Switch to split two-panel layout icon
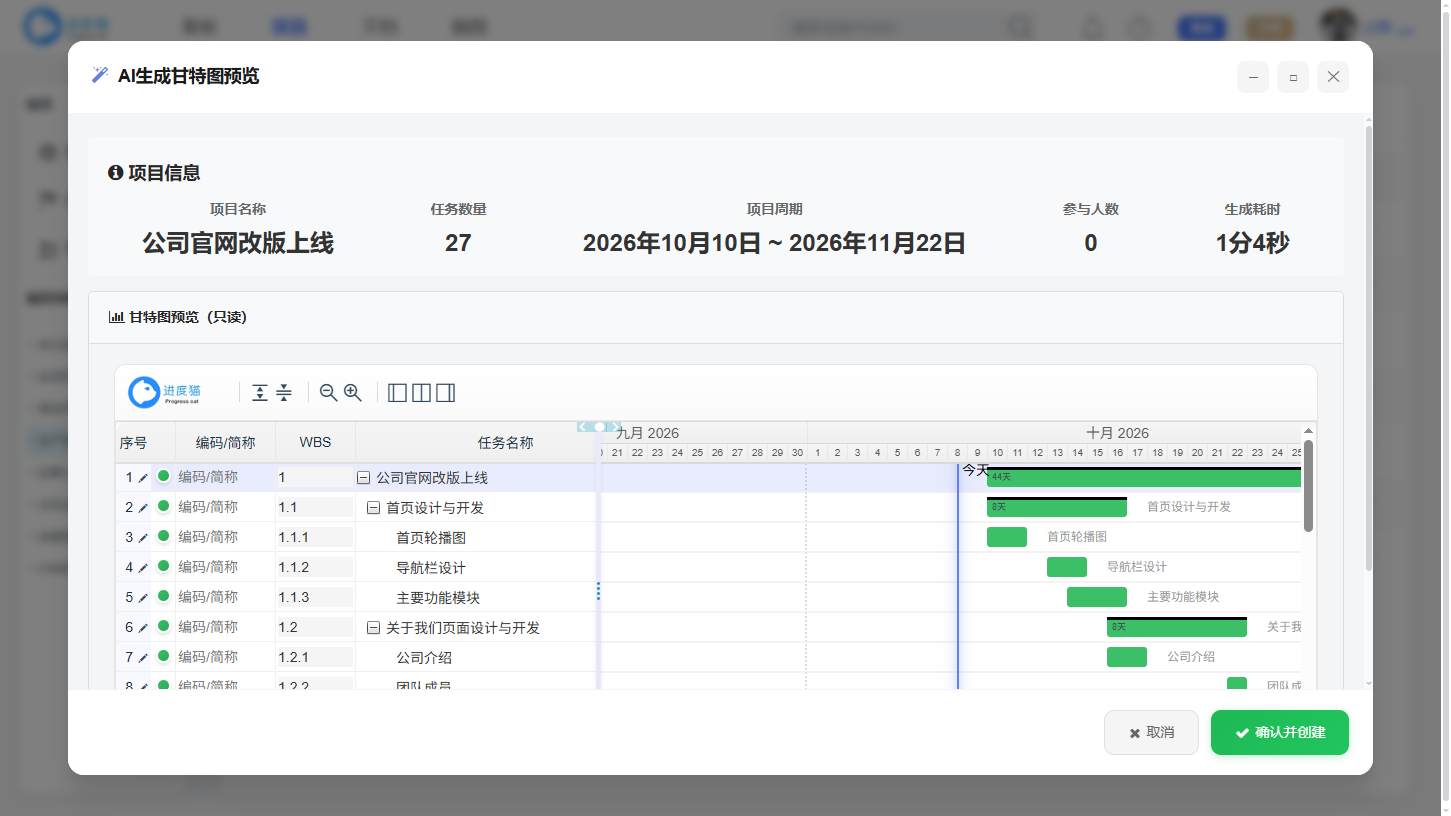Screen dimensions: 1451x816 [421, 393]
